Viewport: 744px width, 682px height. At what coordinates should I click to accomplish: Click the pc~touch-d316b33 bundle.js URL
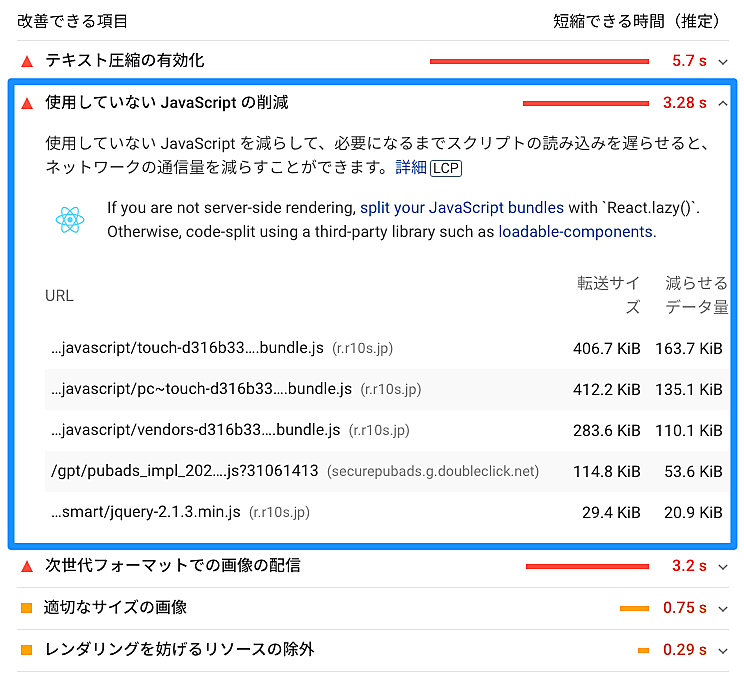pos(201,389)
